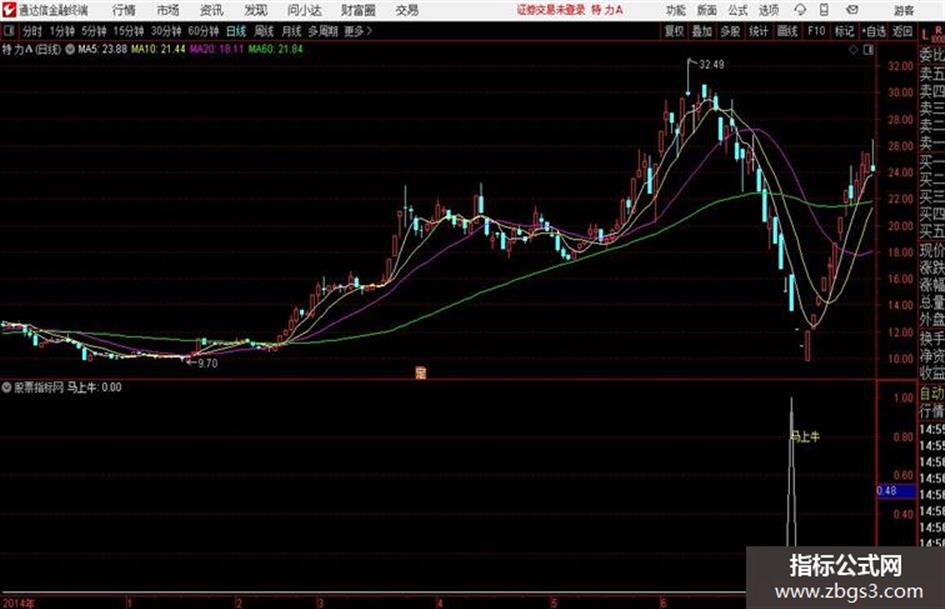This screenshot has height=609, width=945.
Task: Open the 选项 menu
Action: point(768,10)
